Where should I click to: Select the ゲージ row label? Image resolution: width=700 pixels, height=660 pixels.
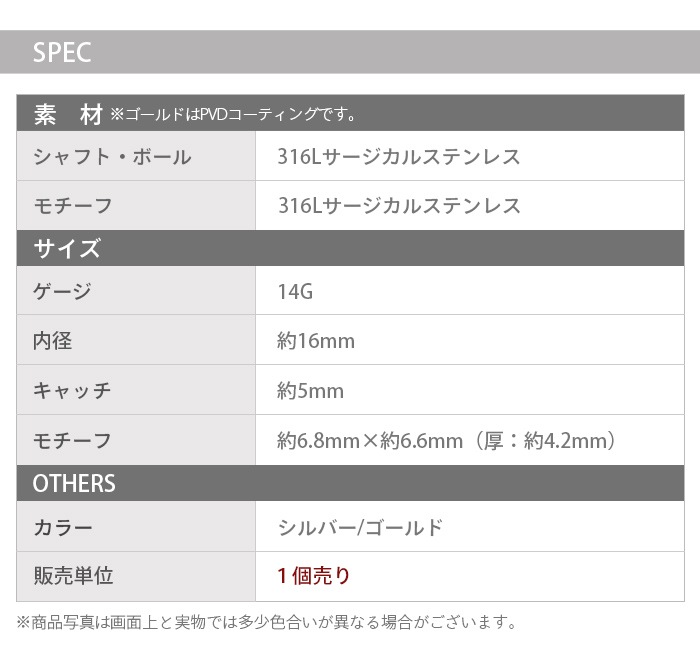pyautogui.click(x=62, y=292)
